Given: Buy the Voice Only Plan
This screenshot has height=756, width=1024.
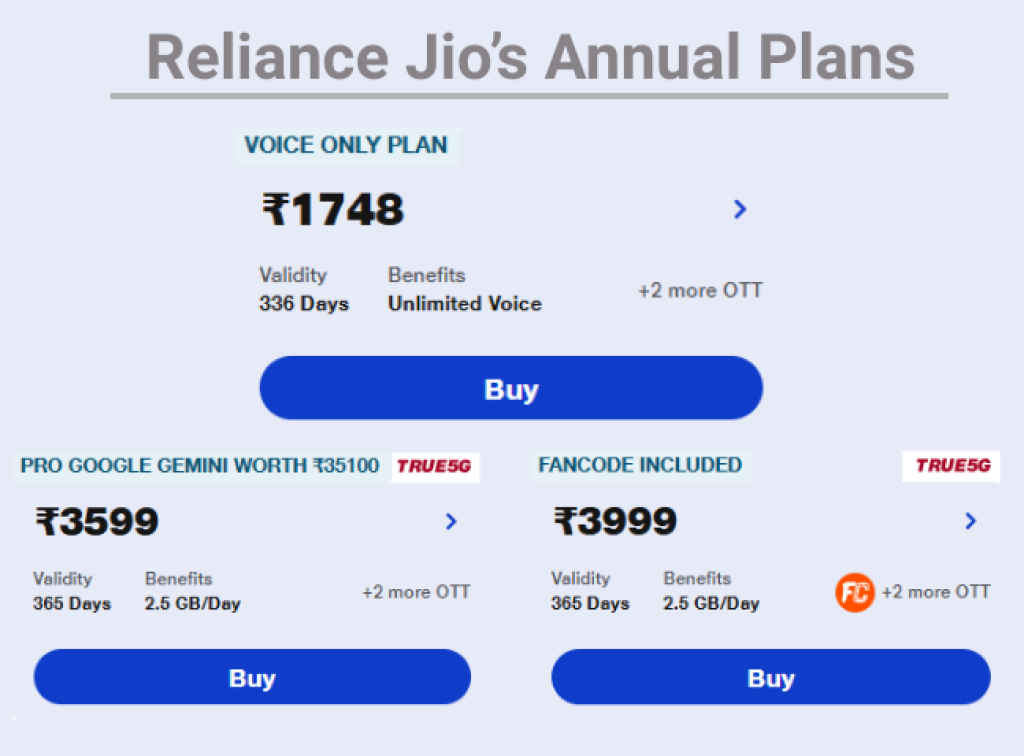Looking at the screenshot, I should coord(511,388).
